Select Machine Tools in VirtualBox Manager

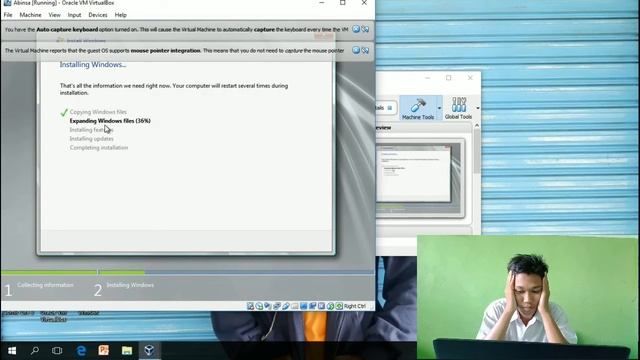418,108
